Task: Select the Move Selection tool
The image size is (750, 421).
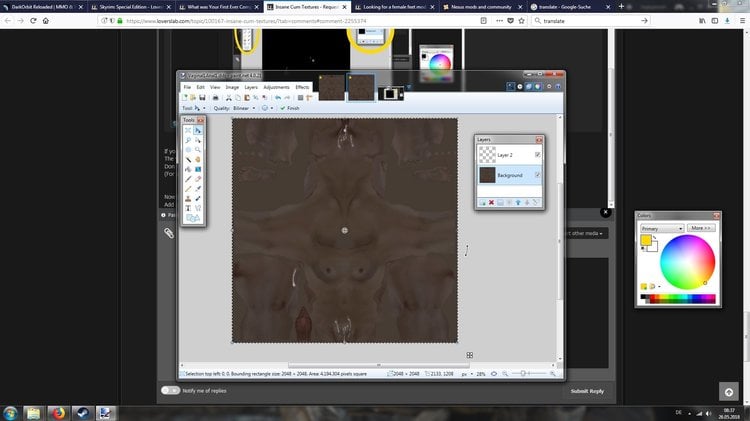Action: click(198, 140)
